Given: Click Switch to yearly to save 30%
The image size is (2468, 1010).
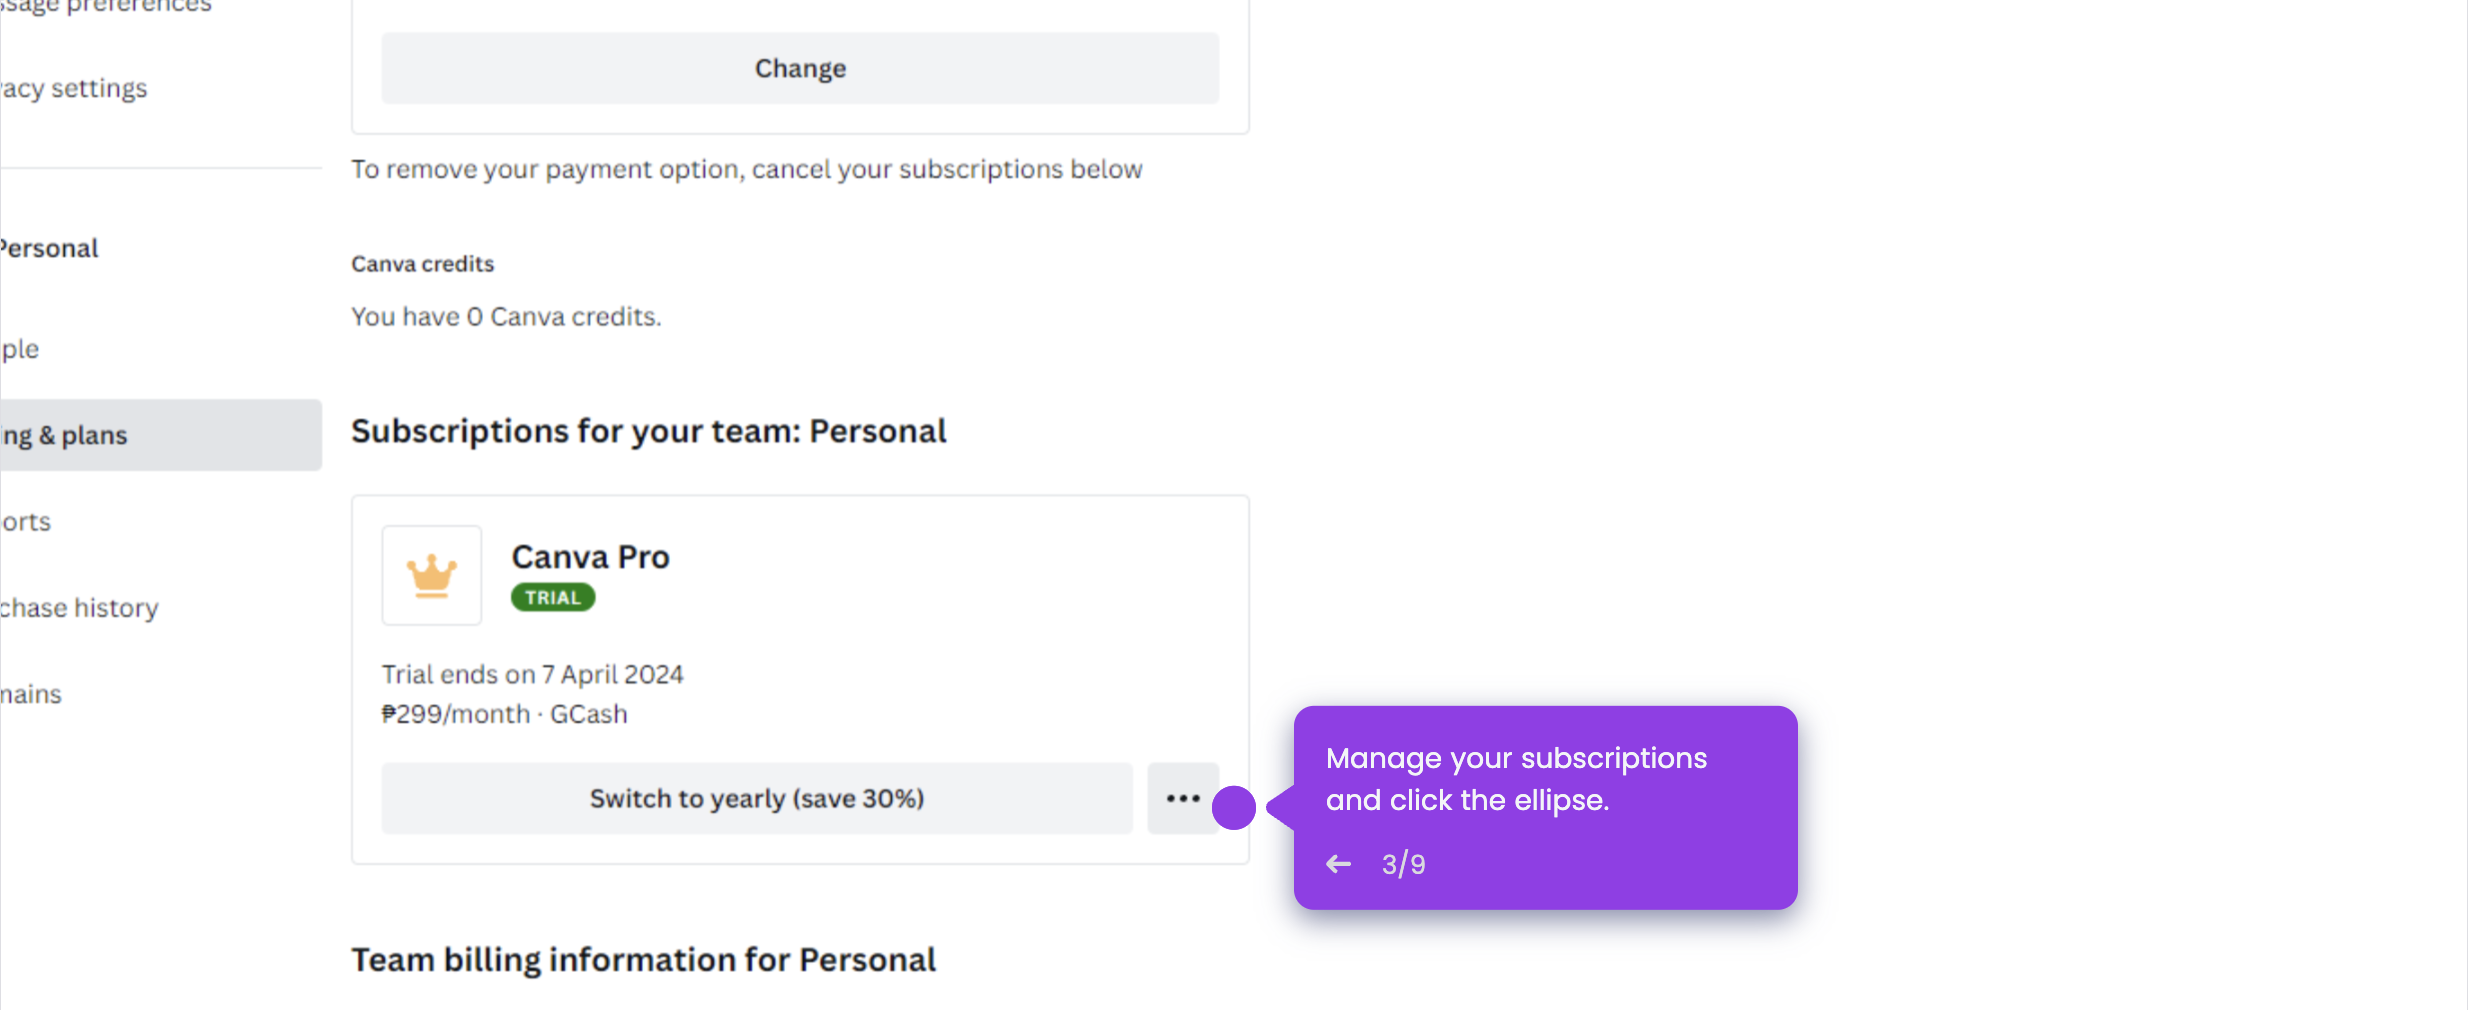Looking at the screenshot, I should [757, 798].
